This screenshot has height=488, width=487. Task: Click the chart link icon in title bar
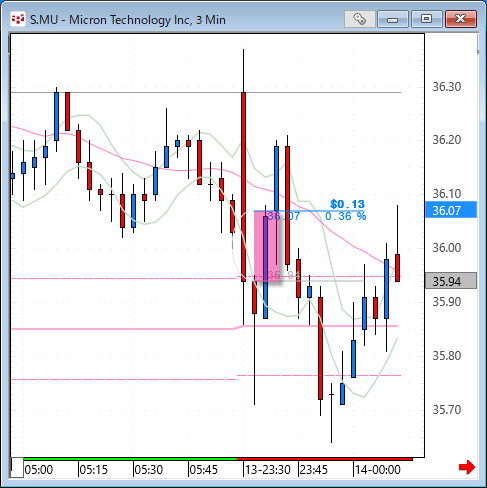click(359, 19)
